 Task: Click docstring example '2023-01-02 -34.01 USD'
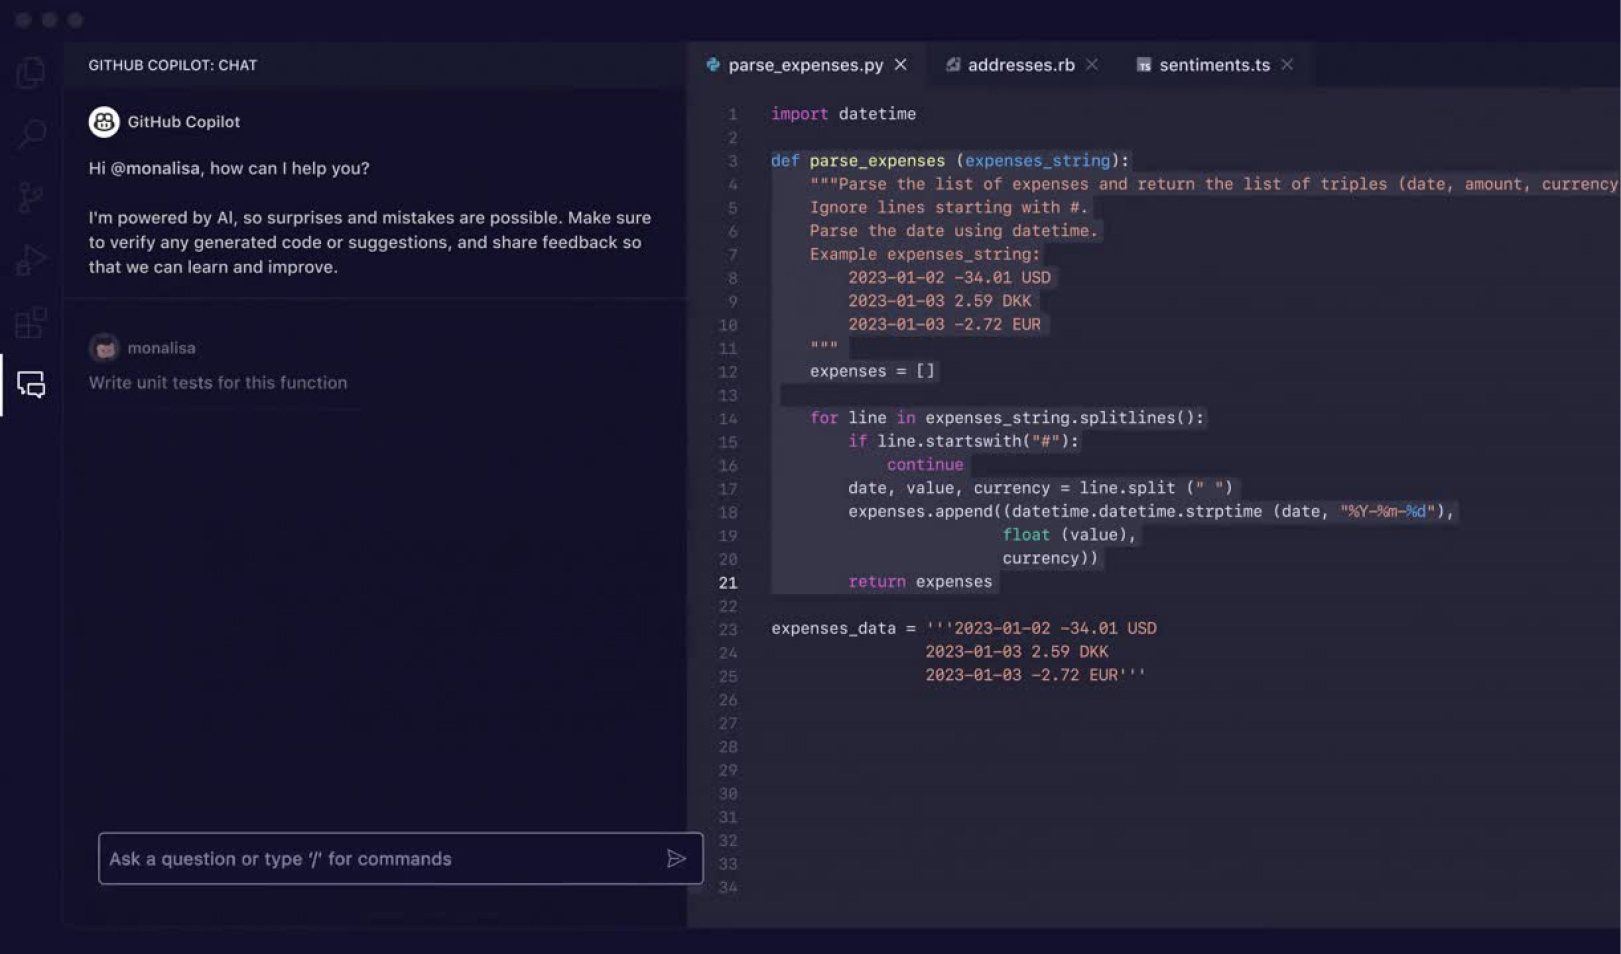[949, 277]
